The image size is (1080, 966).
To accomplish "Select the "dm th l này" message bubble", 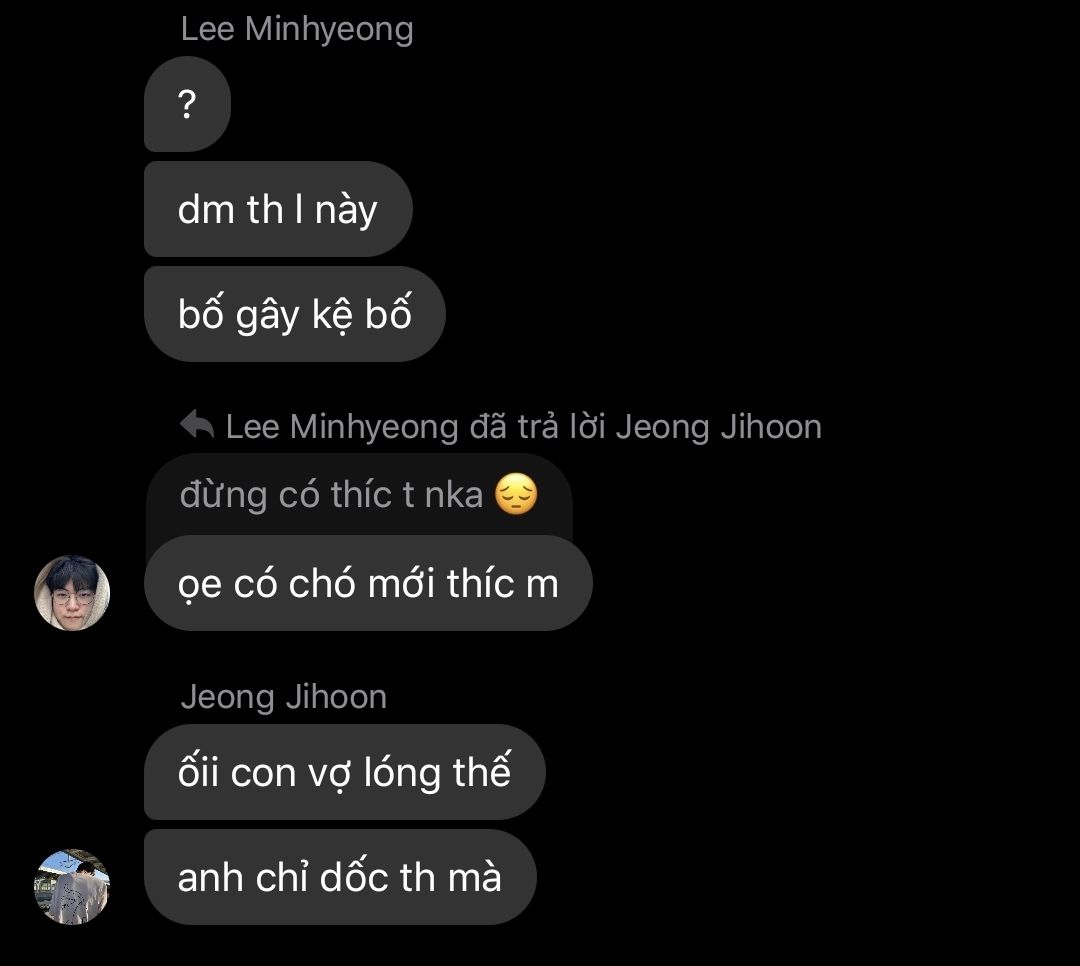I will point(278,209).
